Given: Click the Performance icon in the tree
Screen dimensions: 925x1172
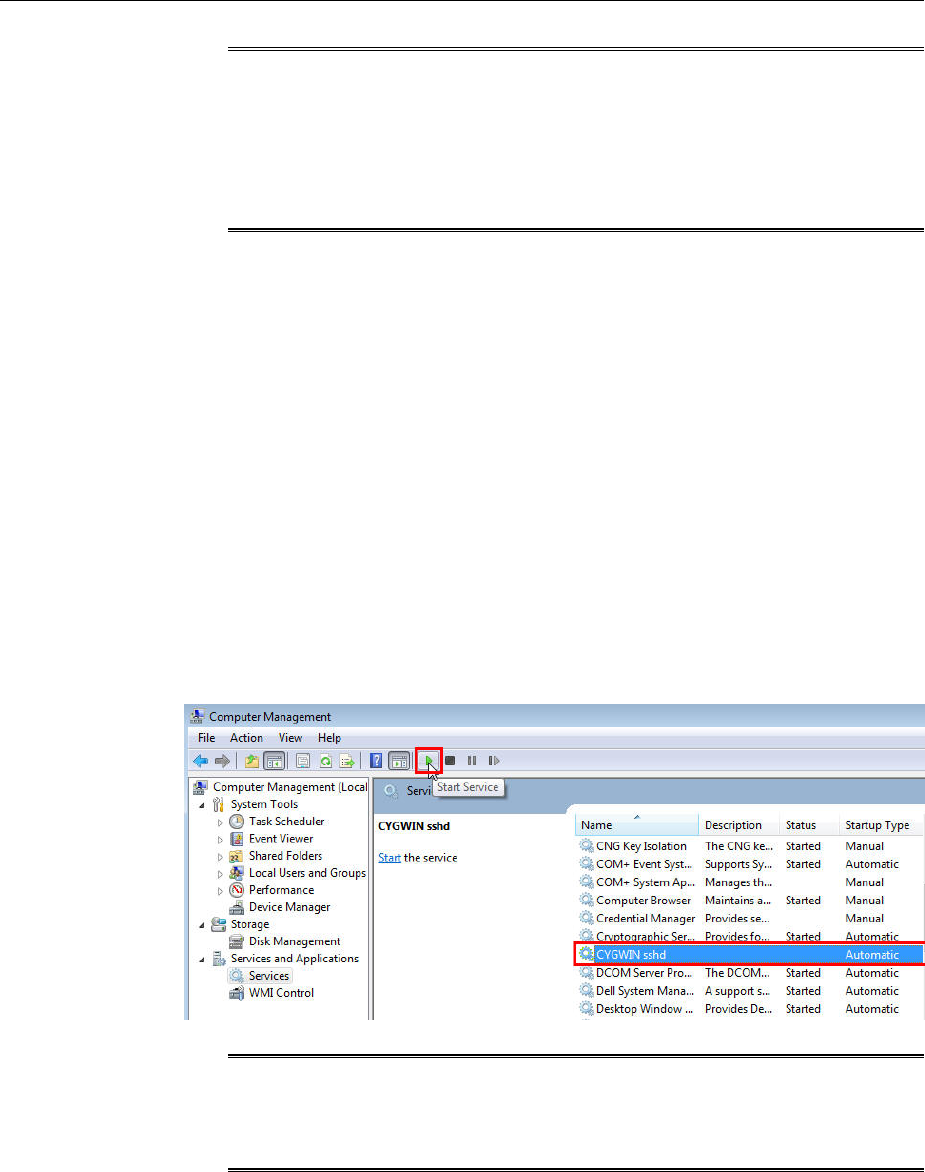Looking at the screenshot, I should pos(237,889).
